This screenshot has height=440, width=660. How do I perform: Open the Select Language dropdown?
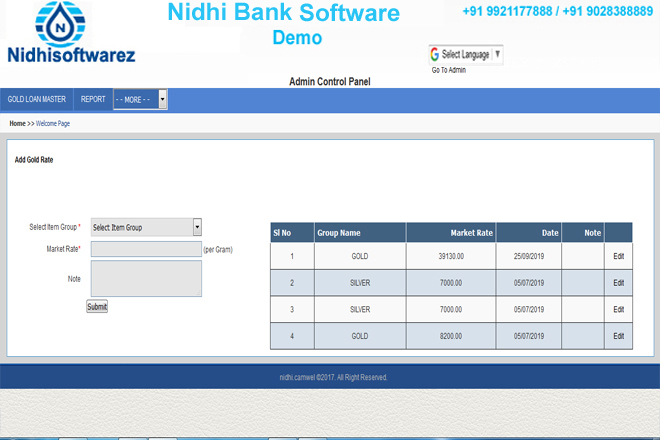(466, 54)
